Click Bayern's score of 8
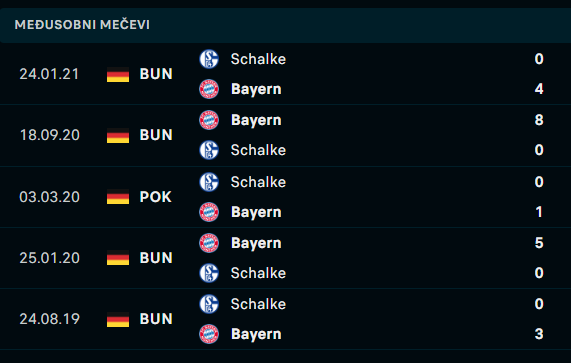571x363 pixels. tap(539, 120)
